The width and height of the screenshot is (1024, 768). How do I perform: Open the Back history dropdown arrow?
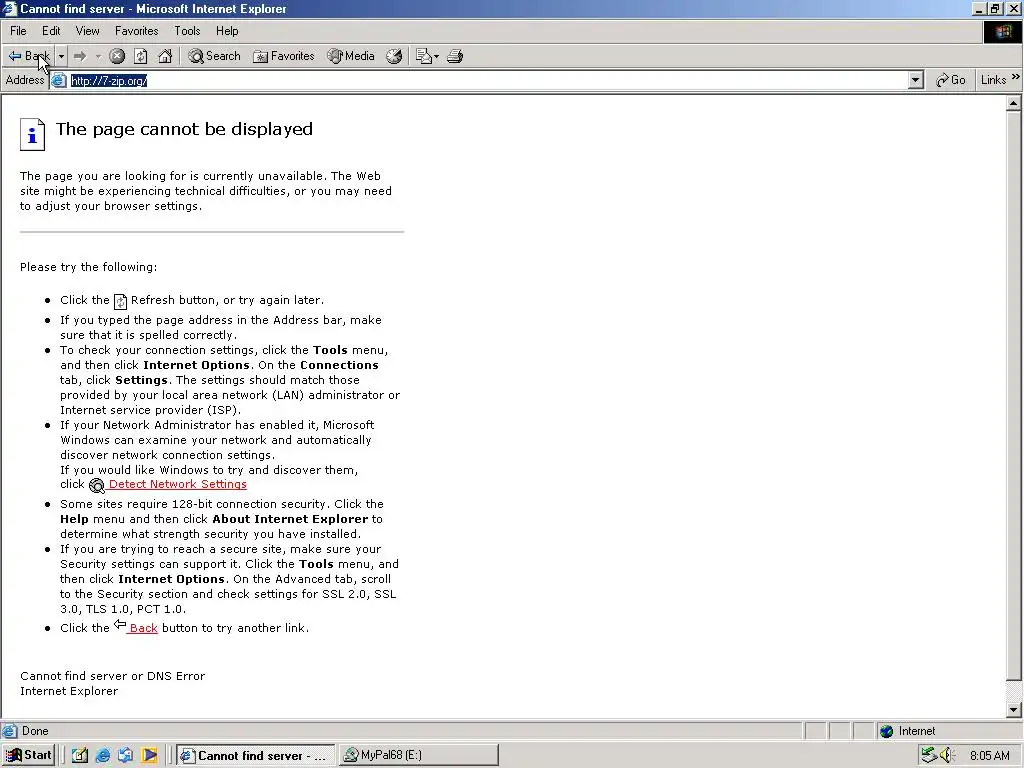click(x=61, y=56)
